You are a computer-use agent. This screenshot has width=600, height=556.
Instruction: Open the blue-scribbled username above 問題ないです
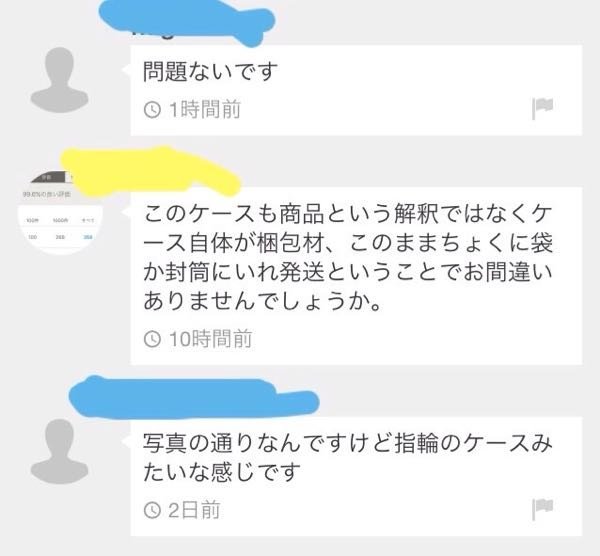[187, 22]
